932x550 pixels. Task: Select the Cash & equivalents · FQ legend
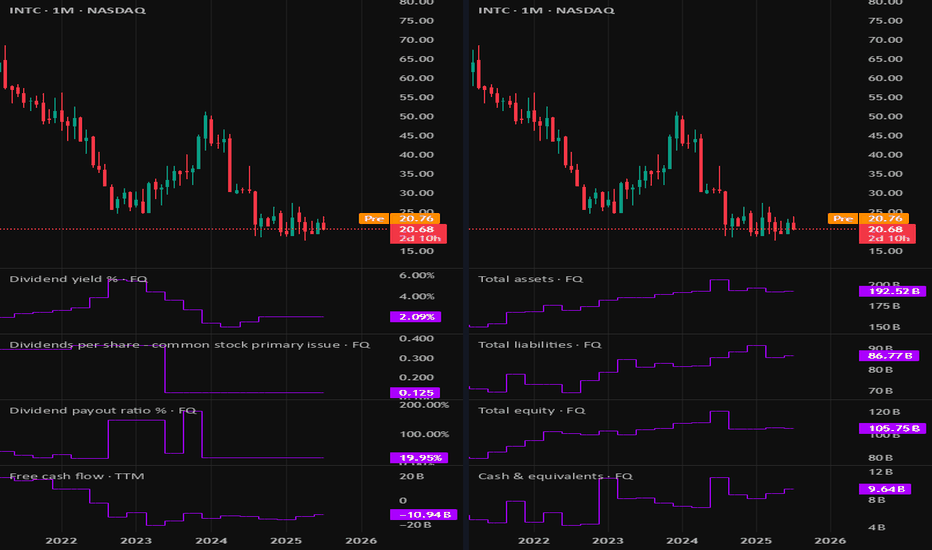556,476
